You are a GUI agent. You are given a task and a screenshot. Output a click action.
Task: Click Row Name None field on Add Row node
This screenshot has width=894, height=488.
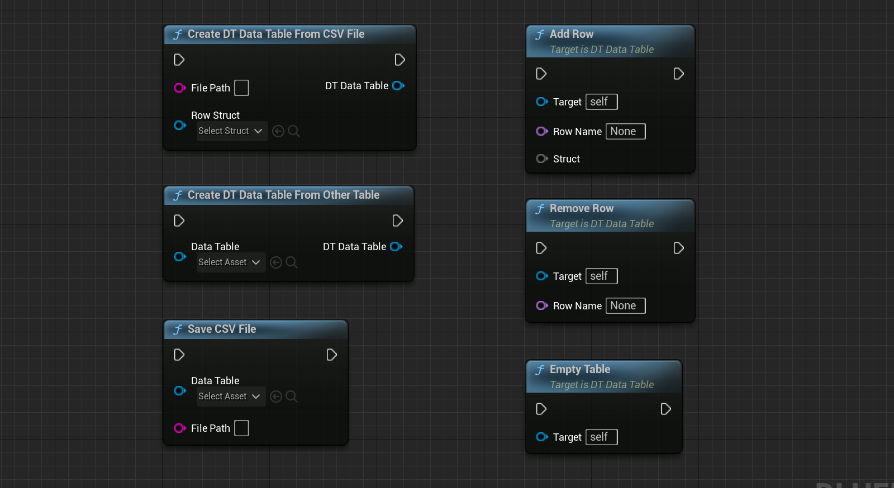625,131
